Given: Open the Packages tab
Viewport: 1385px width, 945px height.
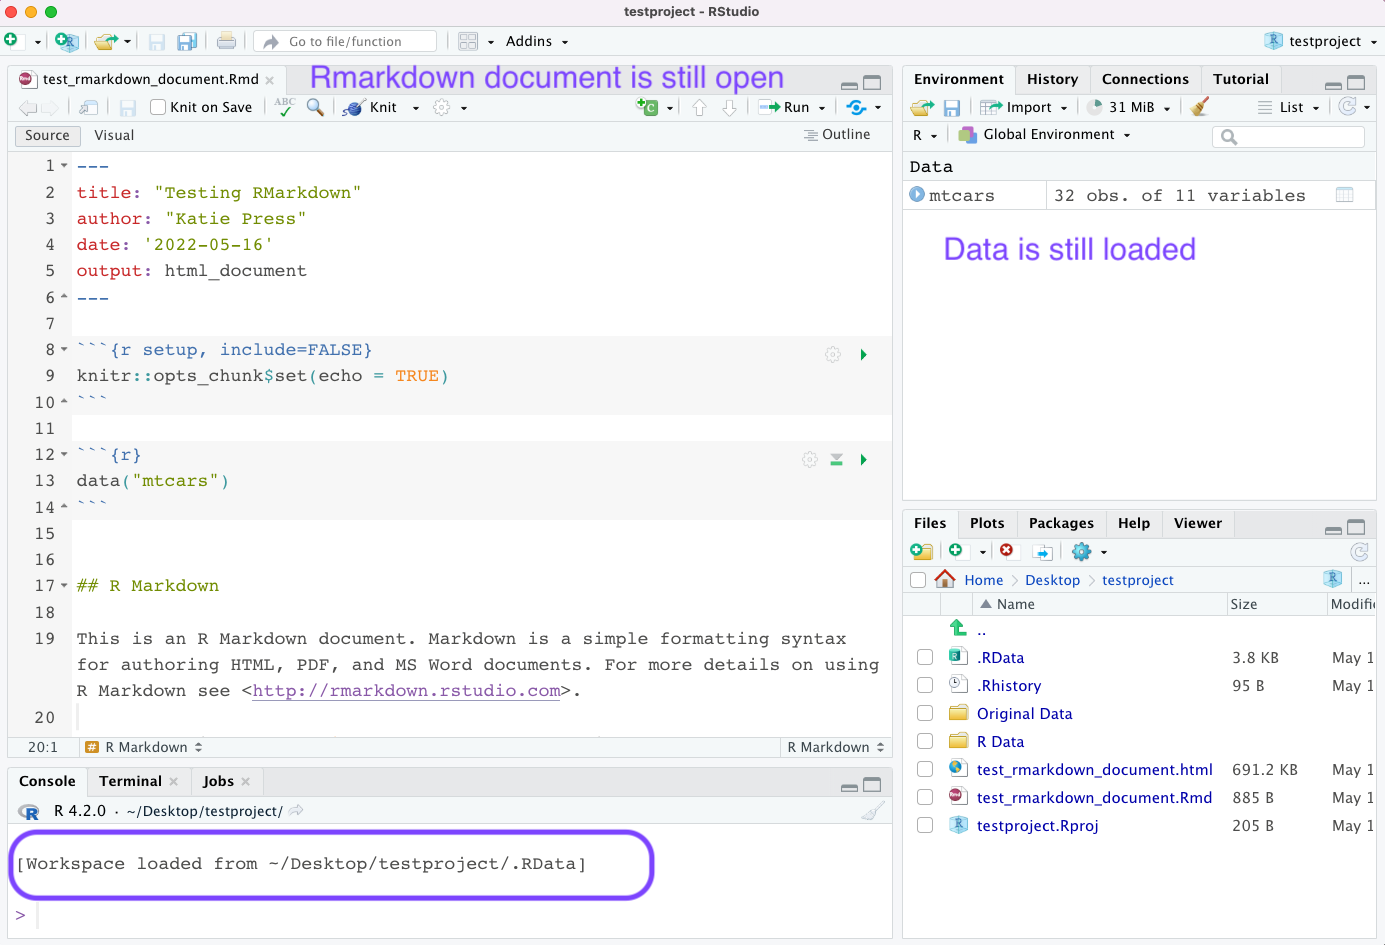Looking at the screenshot, I should pos(1061,523).
